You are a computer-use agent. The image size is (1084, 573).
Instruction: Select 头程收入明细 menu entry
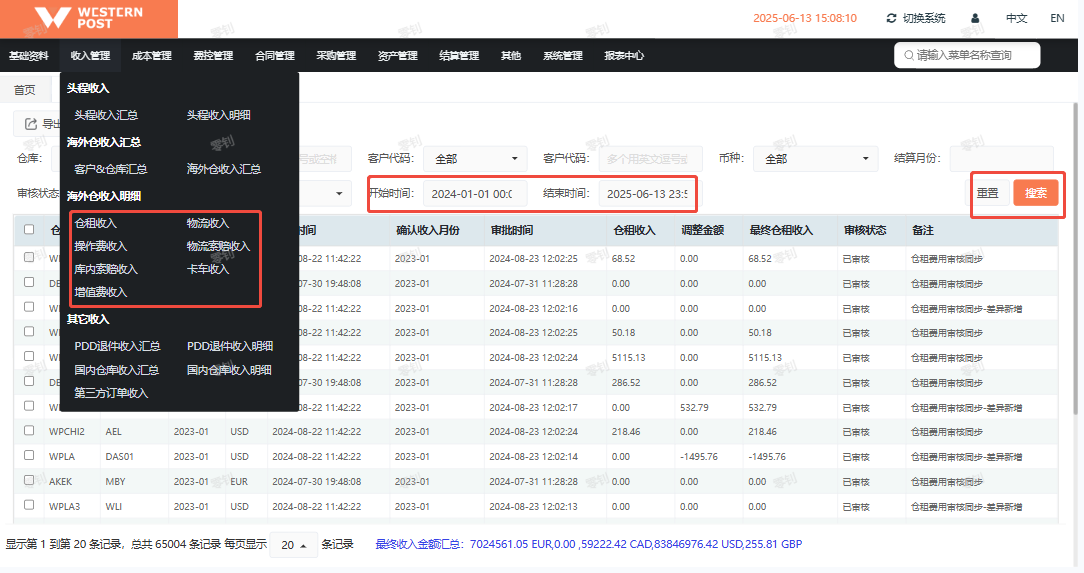click(218, 115)
